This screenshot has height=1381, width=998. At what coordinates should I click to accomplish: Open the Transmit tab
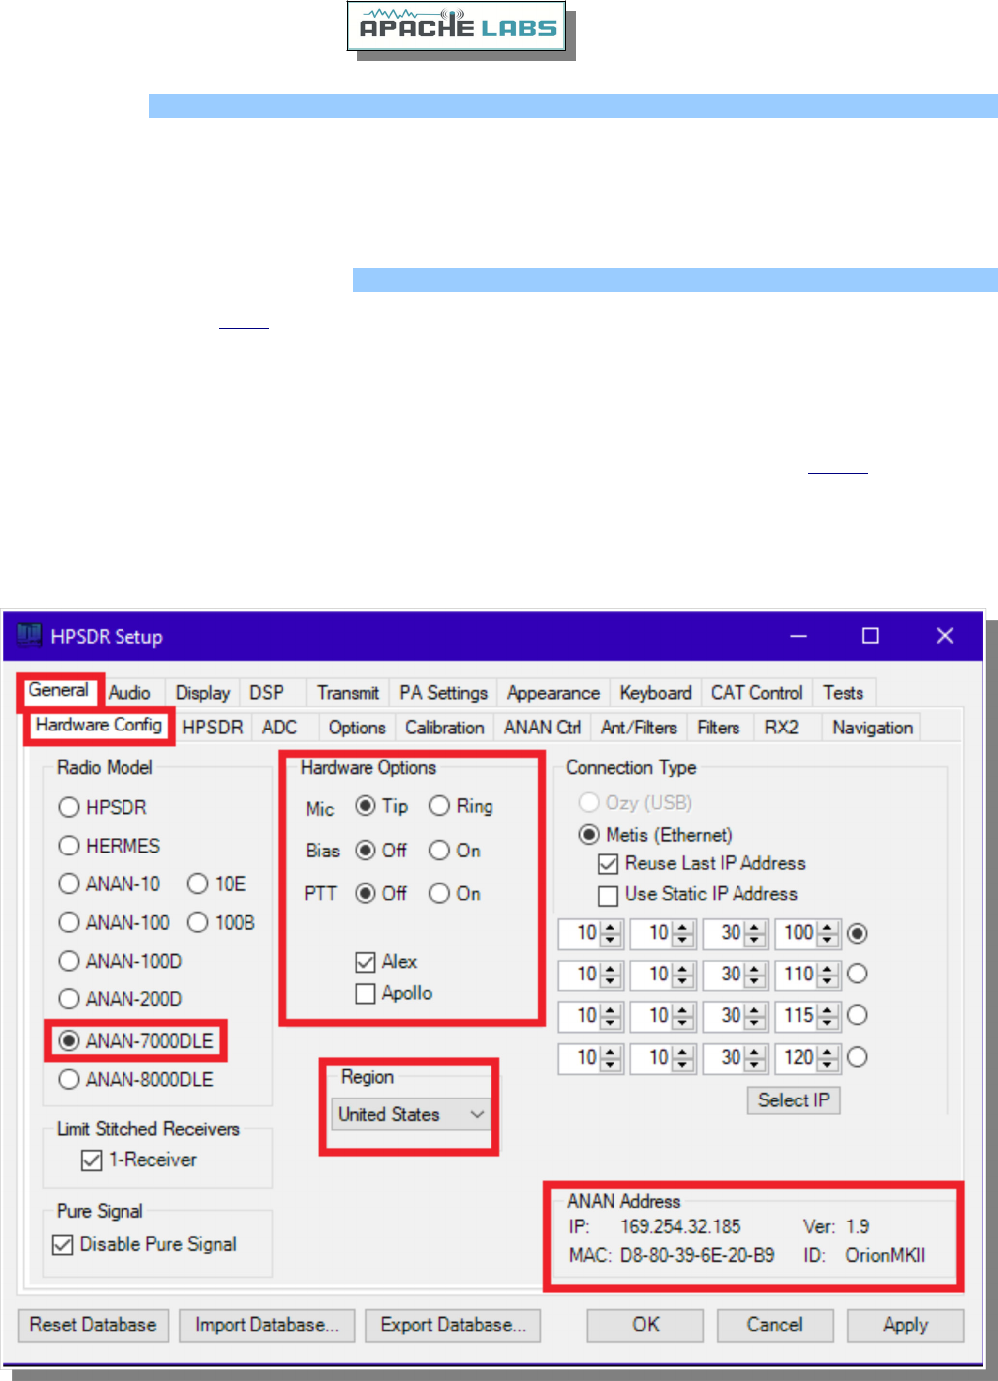click(x=348, y=692)
